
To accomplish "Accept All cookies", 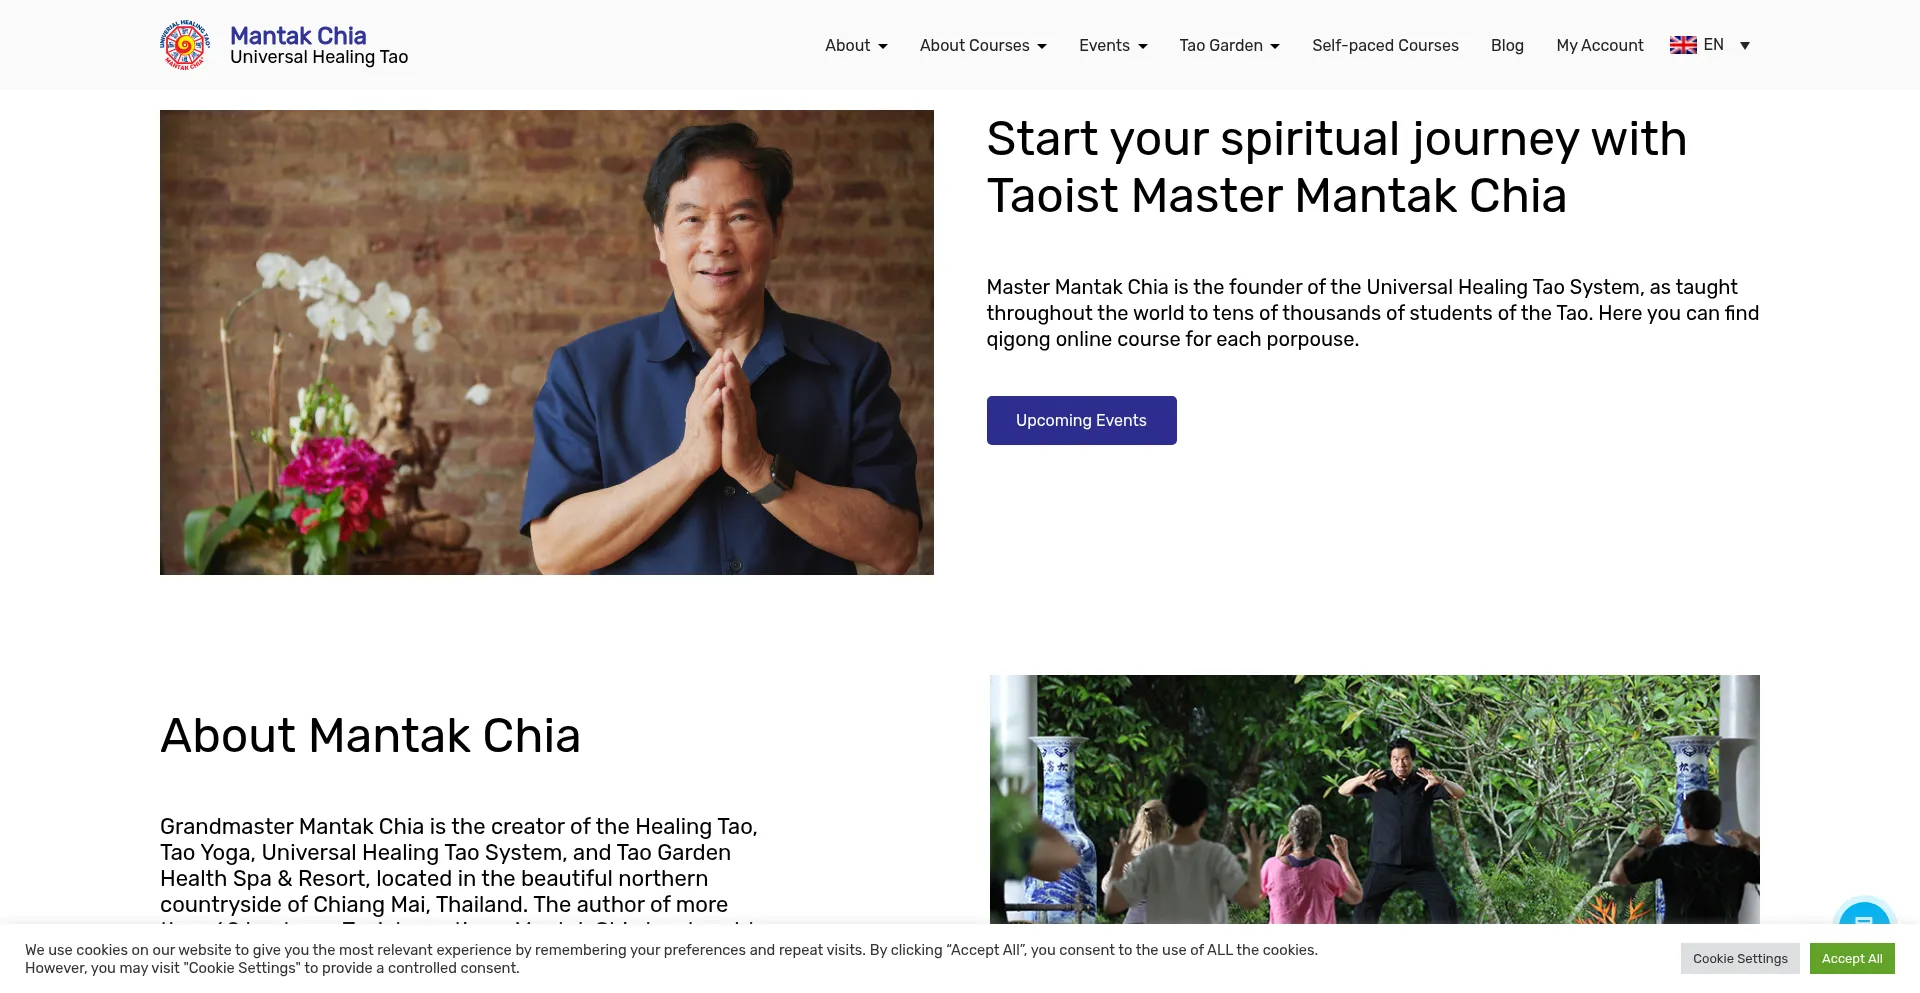I will (1852, 958).
